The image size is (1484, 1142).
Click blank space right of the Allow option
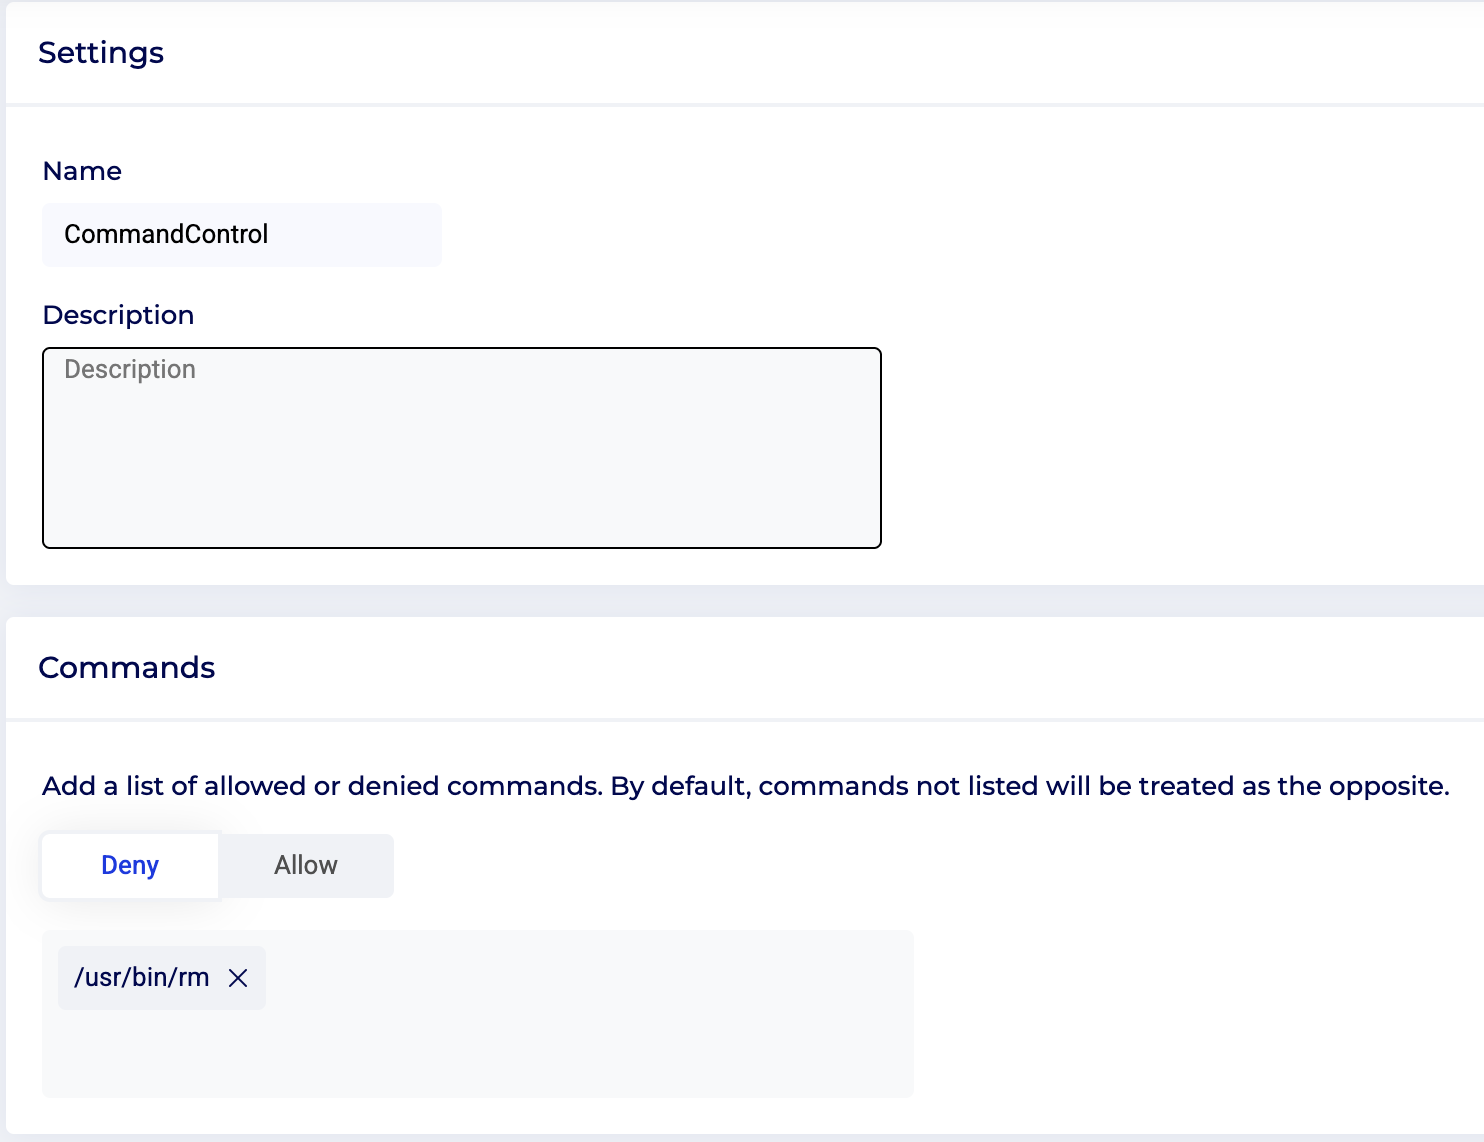[800, 865]
